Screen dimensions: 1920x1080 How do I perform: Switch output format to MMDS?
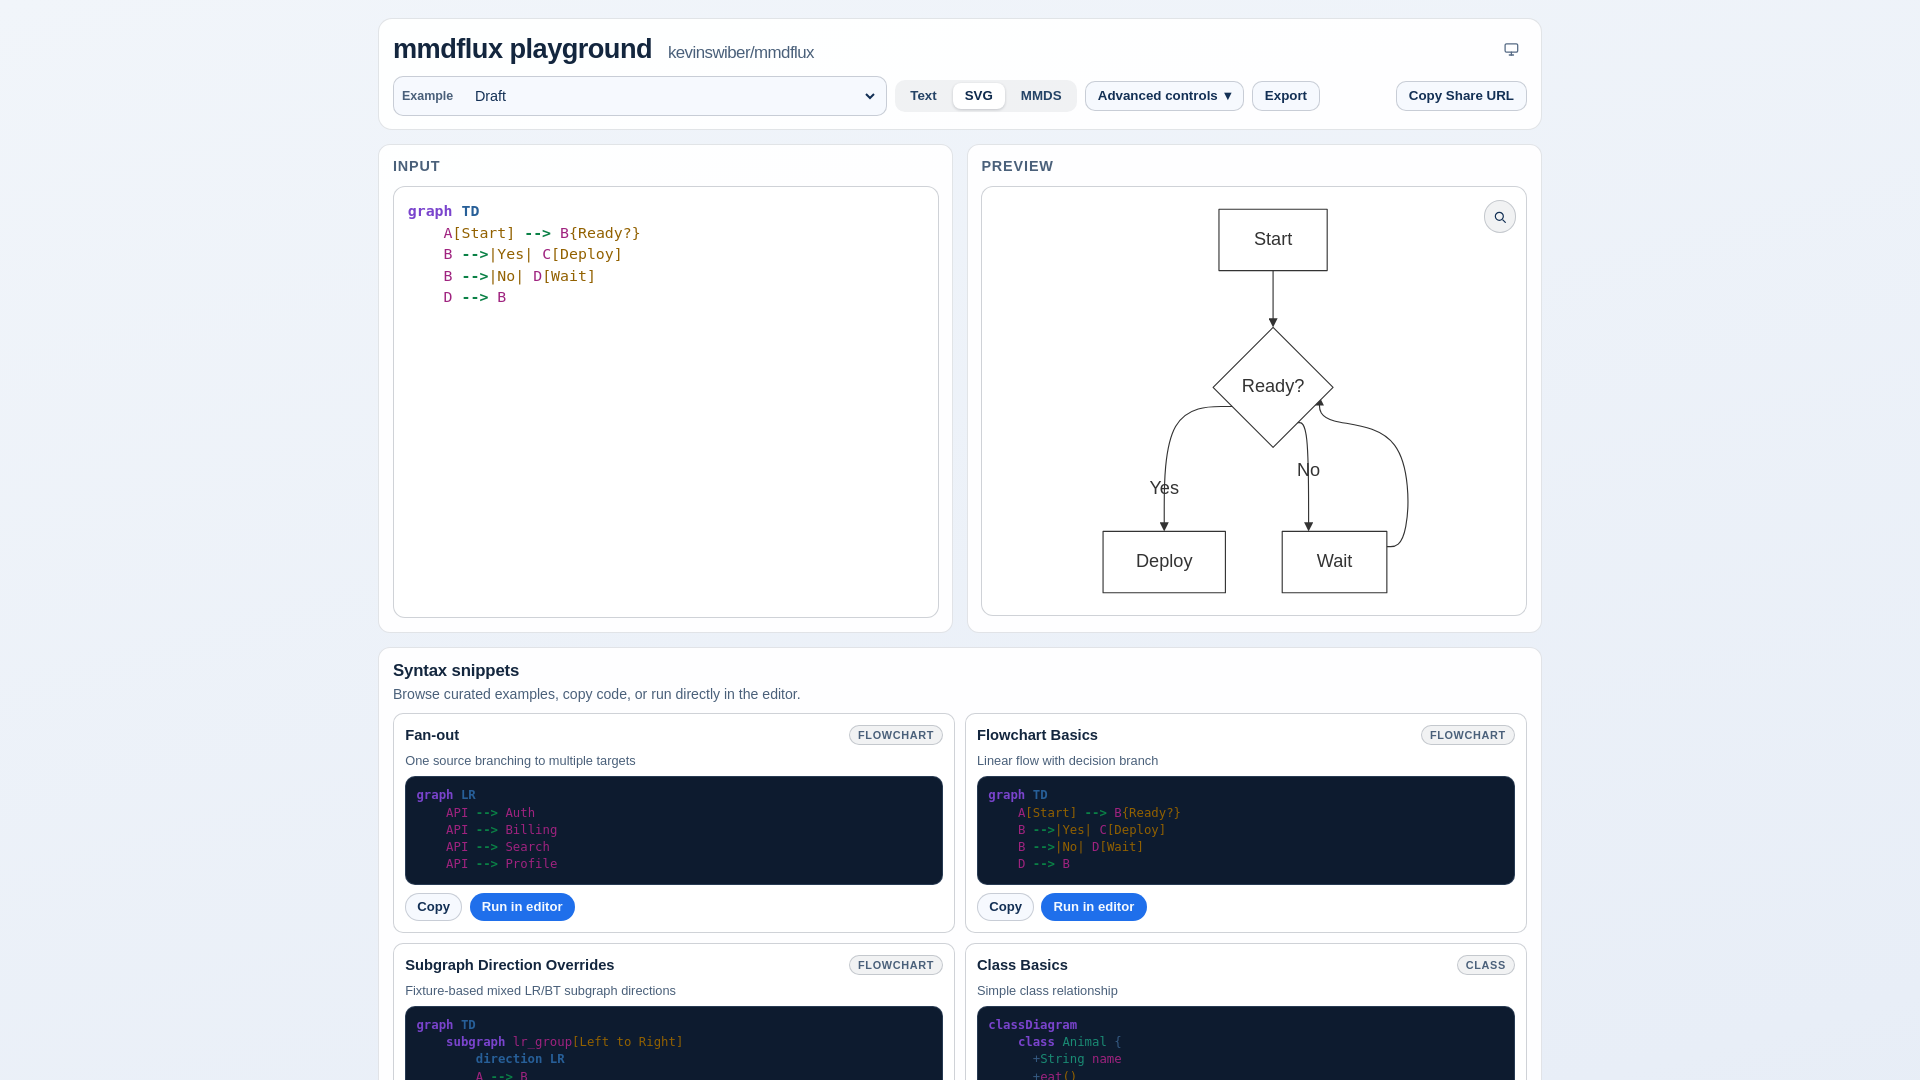pos(1040,96)
